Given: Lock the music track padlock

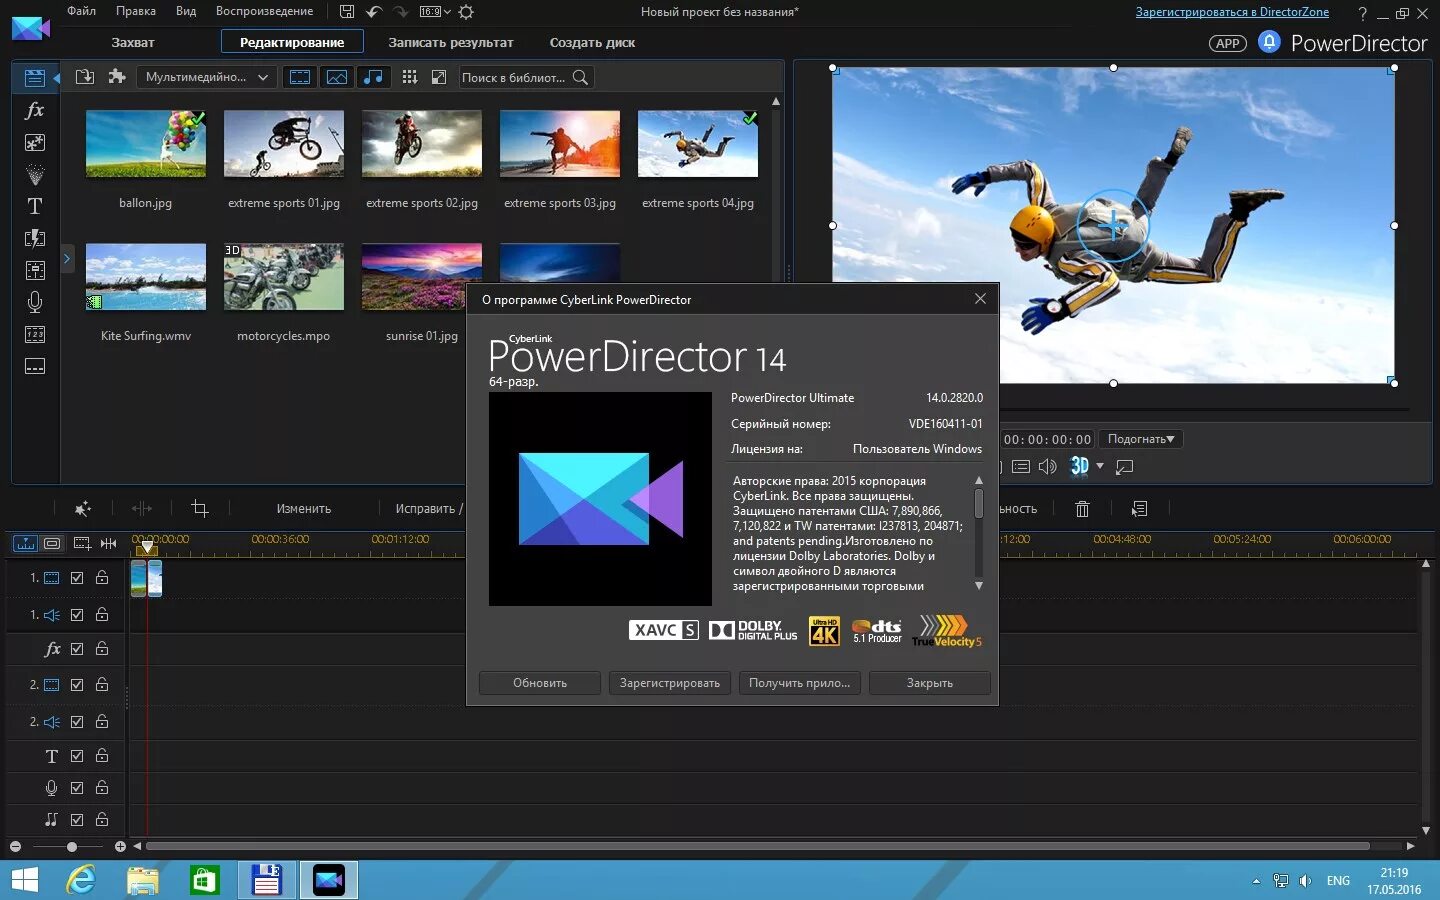Looking at the screenshot, I should [102, 819].
